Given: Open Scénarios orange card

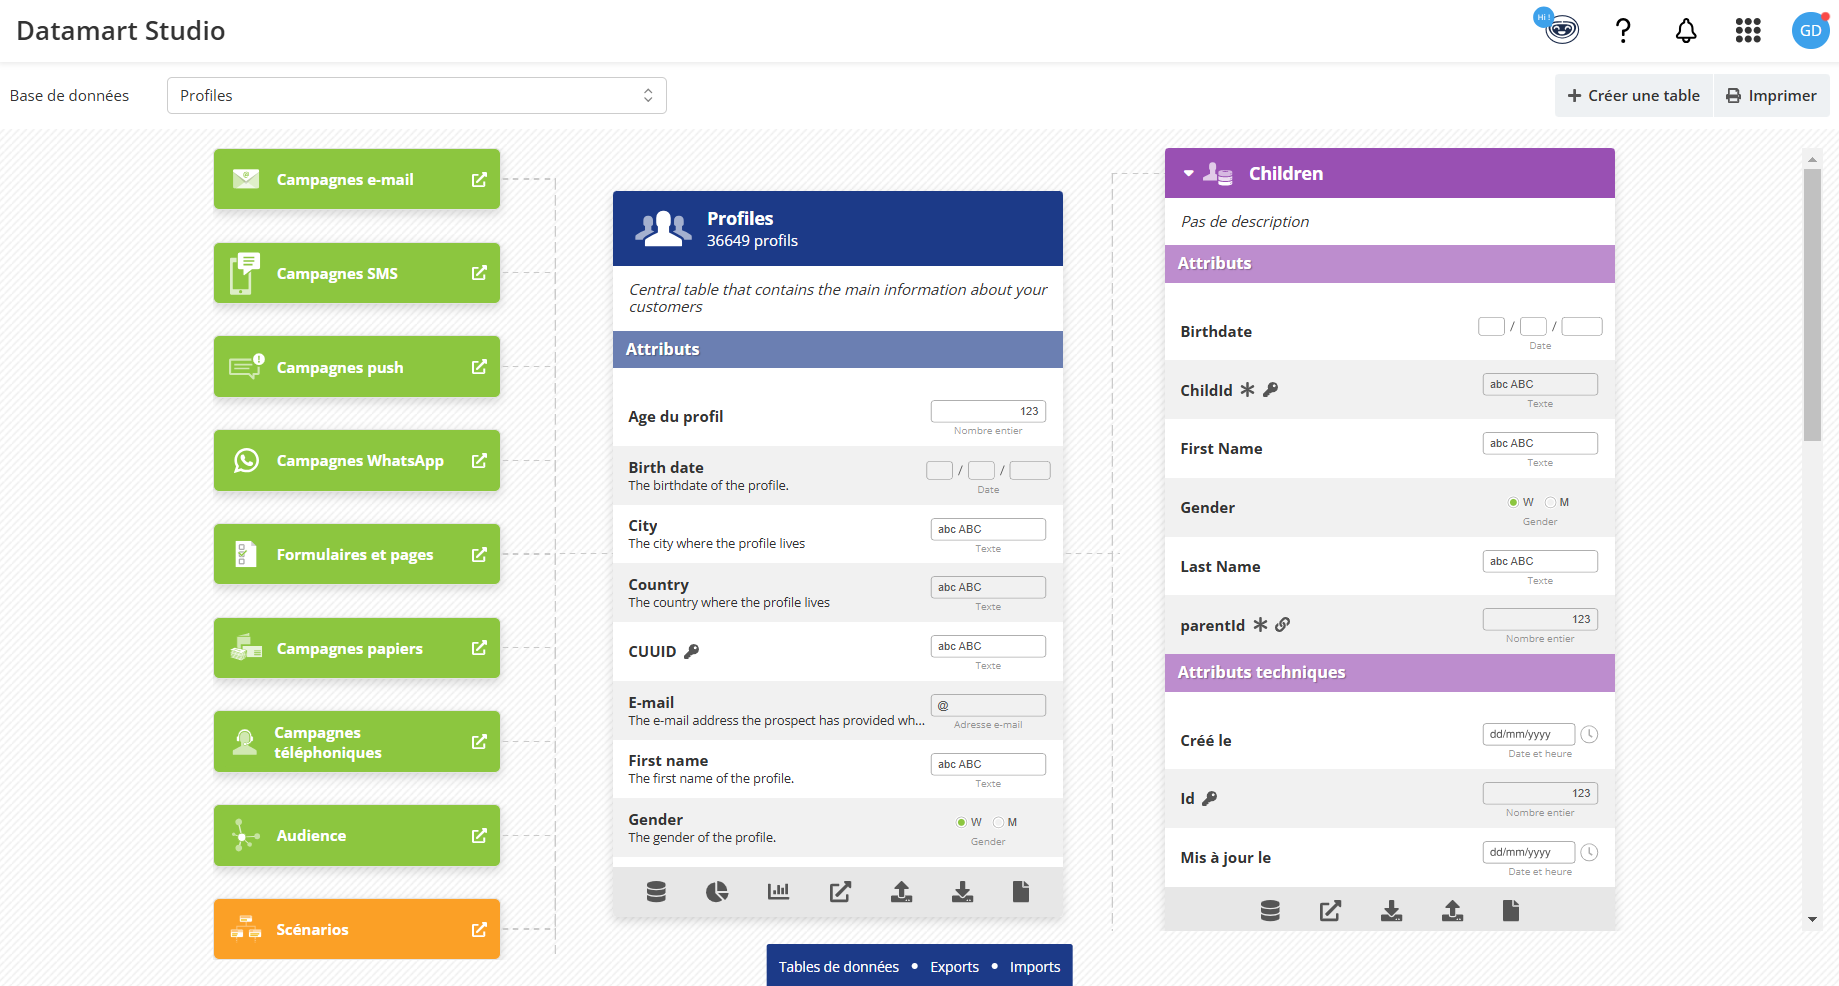Looking at the screenshot, I should click(x=357, y=929).
